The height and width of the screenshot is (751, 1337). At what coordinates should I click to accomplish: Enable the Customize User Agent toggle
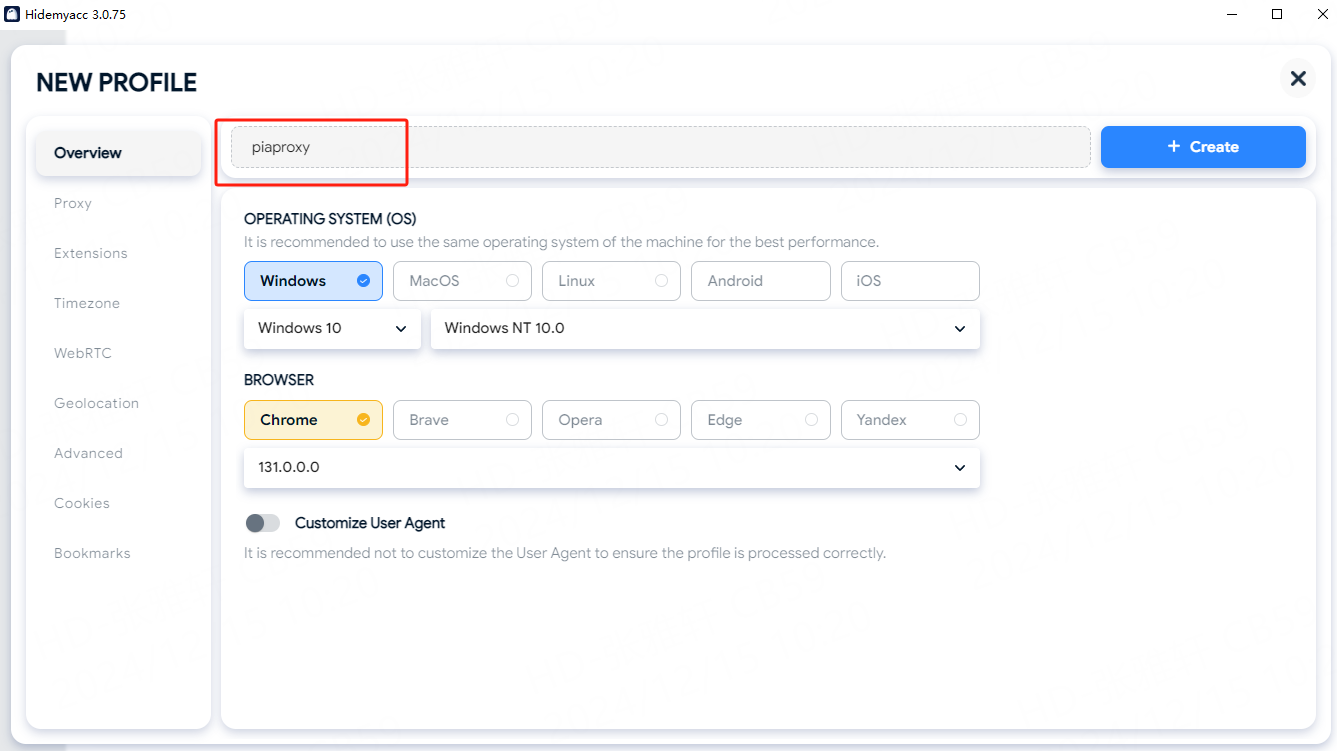click(x=263, y=523)
